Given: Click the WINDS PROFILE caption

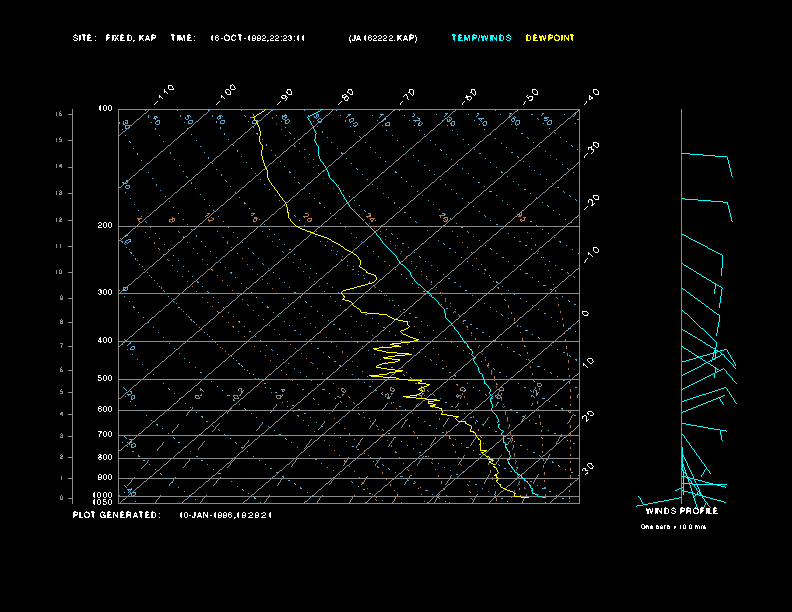Looking at the screenshot, I should (x=681, y=511).
